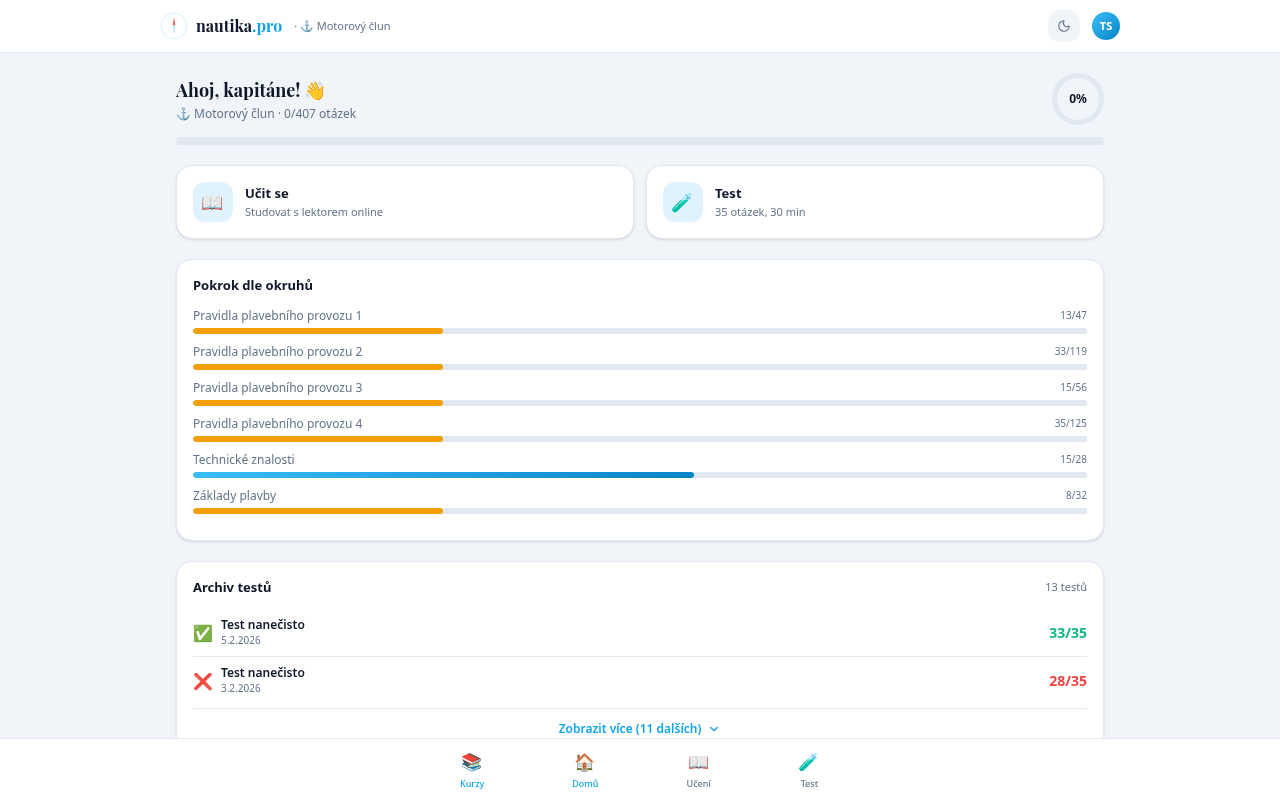This screenshot has width=1280, height=800.
Task: Open the passed test from 5.2.2026
Action: pyautogui.click(x=640, y=632)
